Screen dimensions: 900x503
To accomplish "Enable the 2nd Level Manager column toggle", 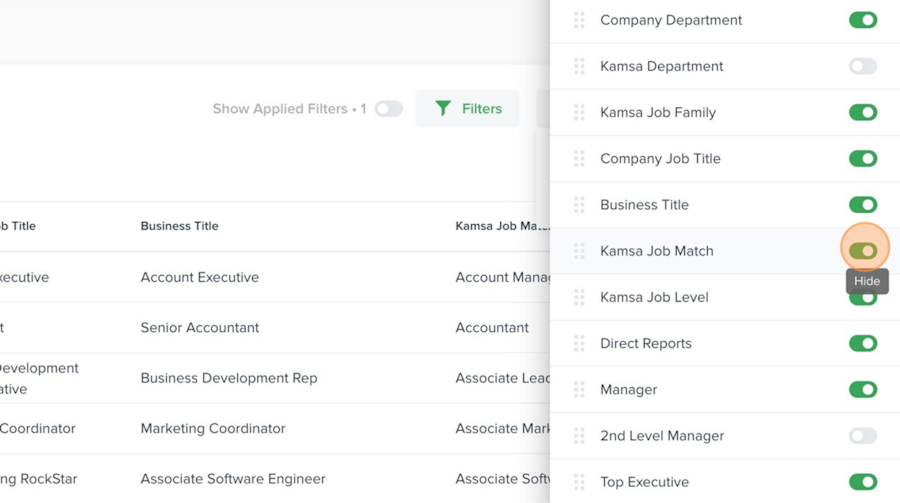I will [x=863, y=435].
